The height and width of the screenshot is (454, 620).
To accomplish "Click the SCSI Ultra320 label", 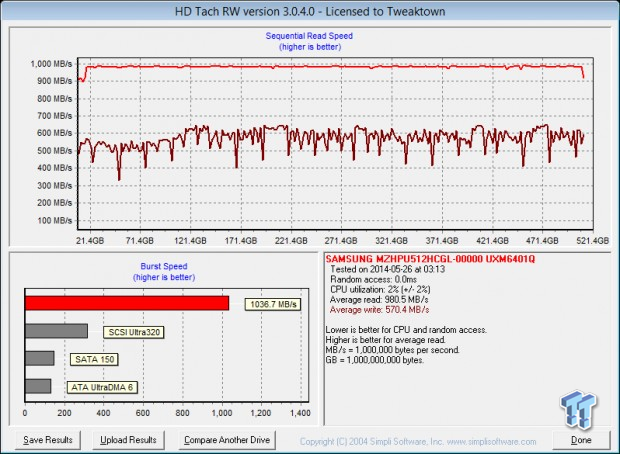I will [x=134, y=332].
